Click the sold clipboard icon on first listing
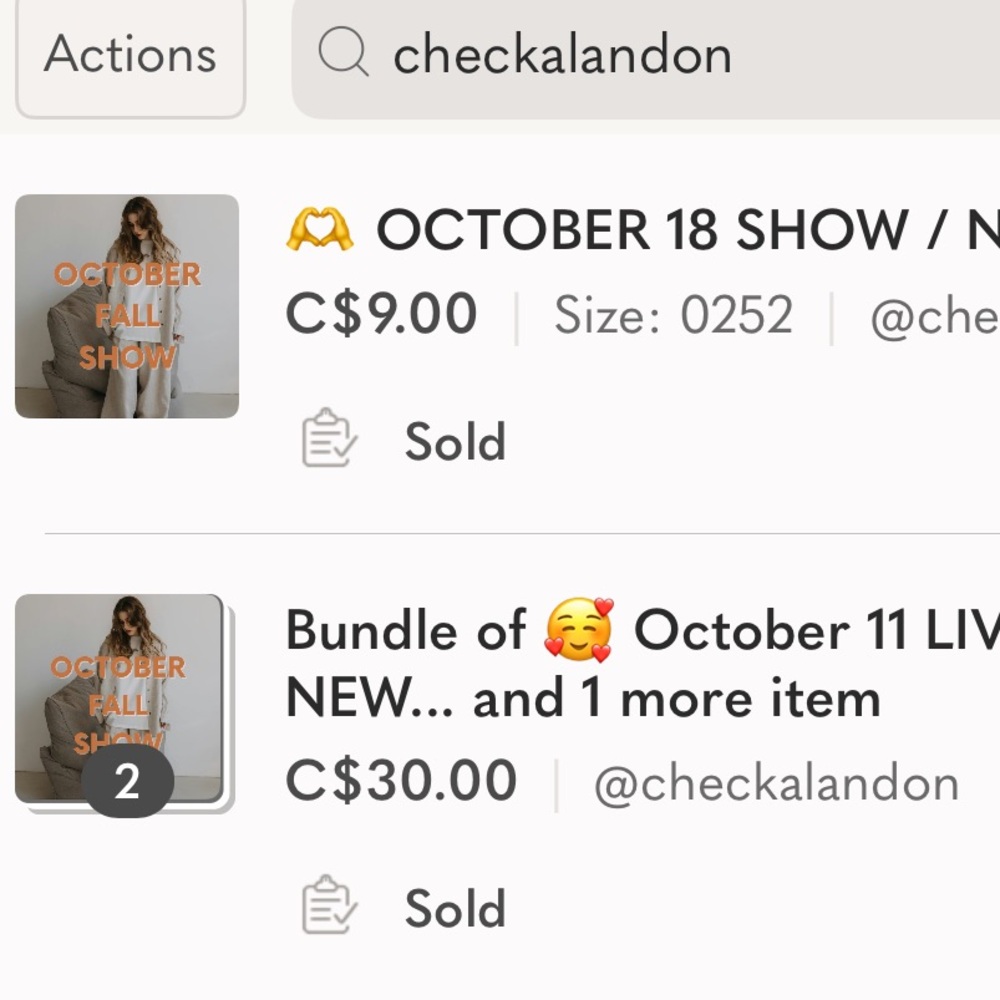This screenshot has width=1000, height=1000. [x=329, y=438]
